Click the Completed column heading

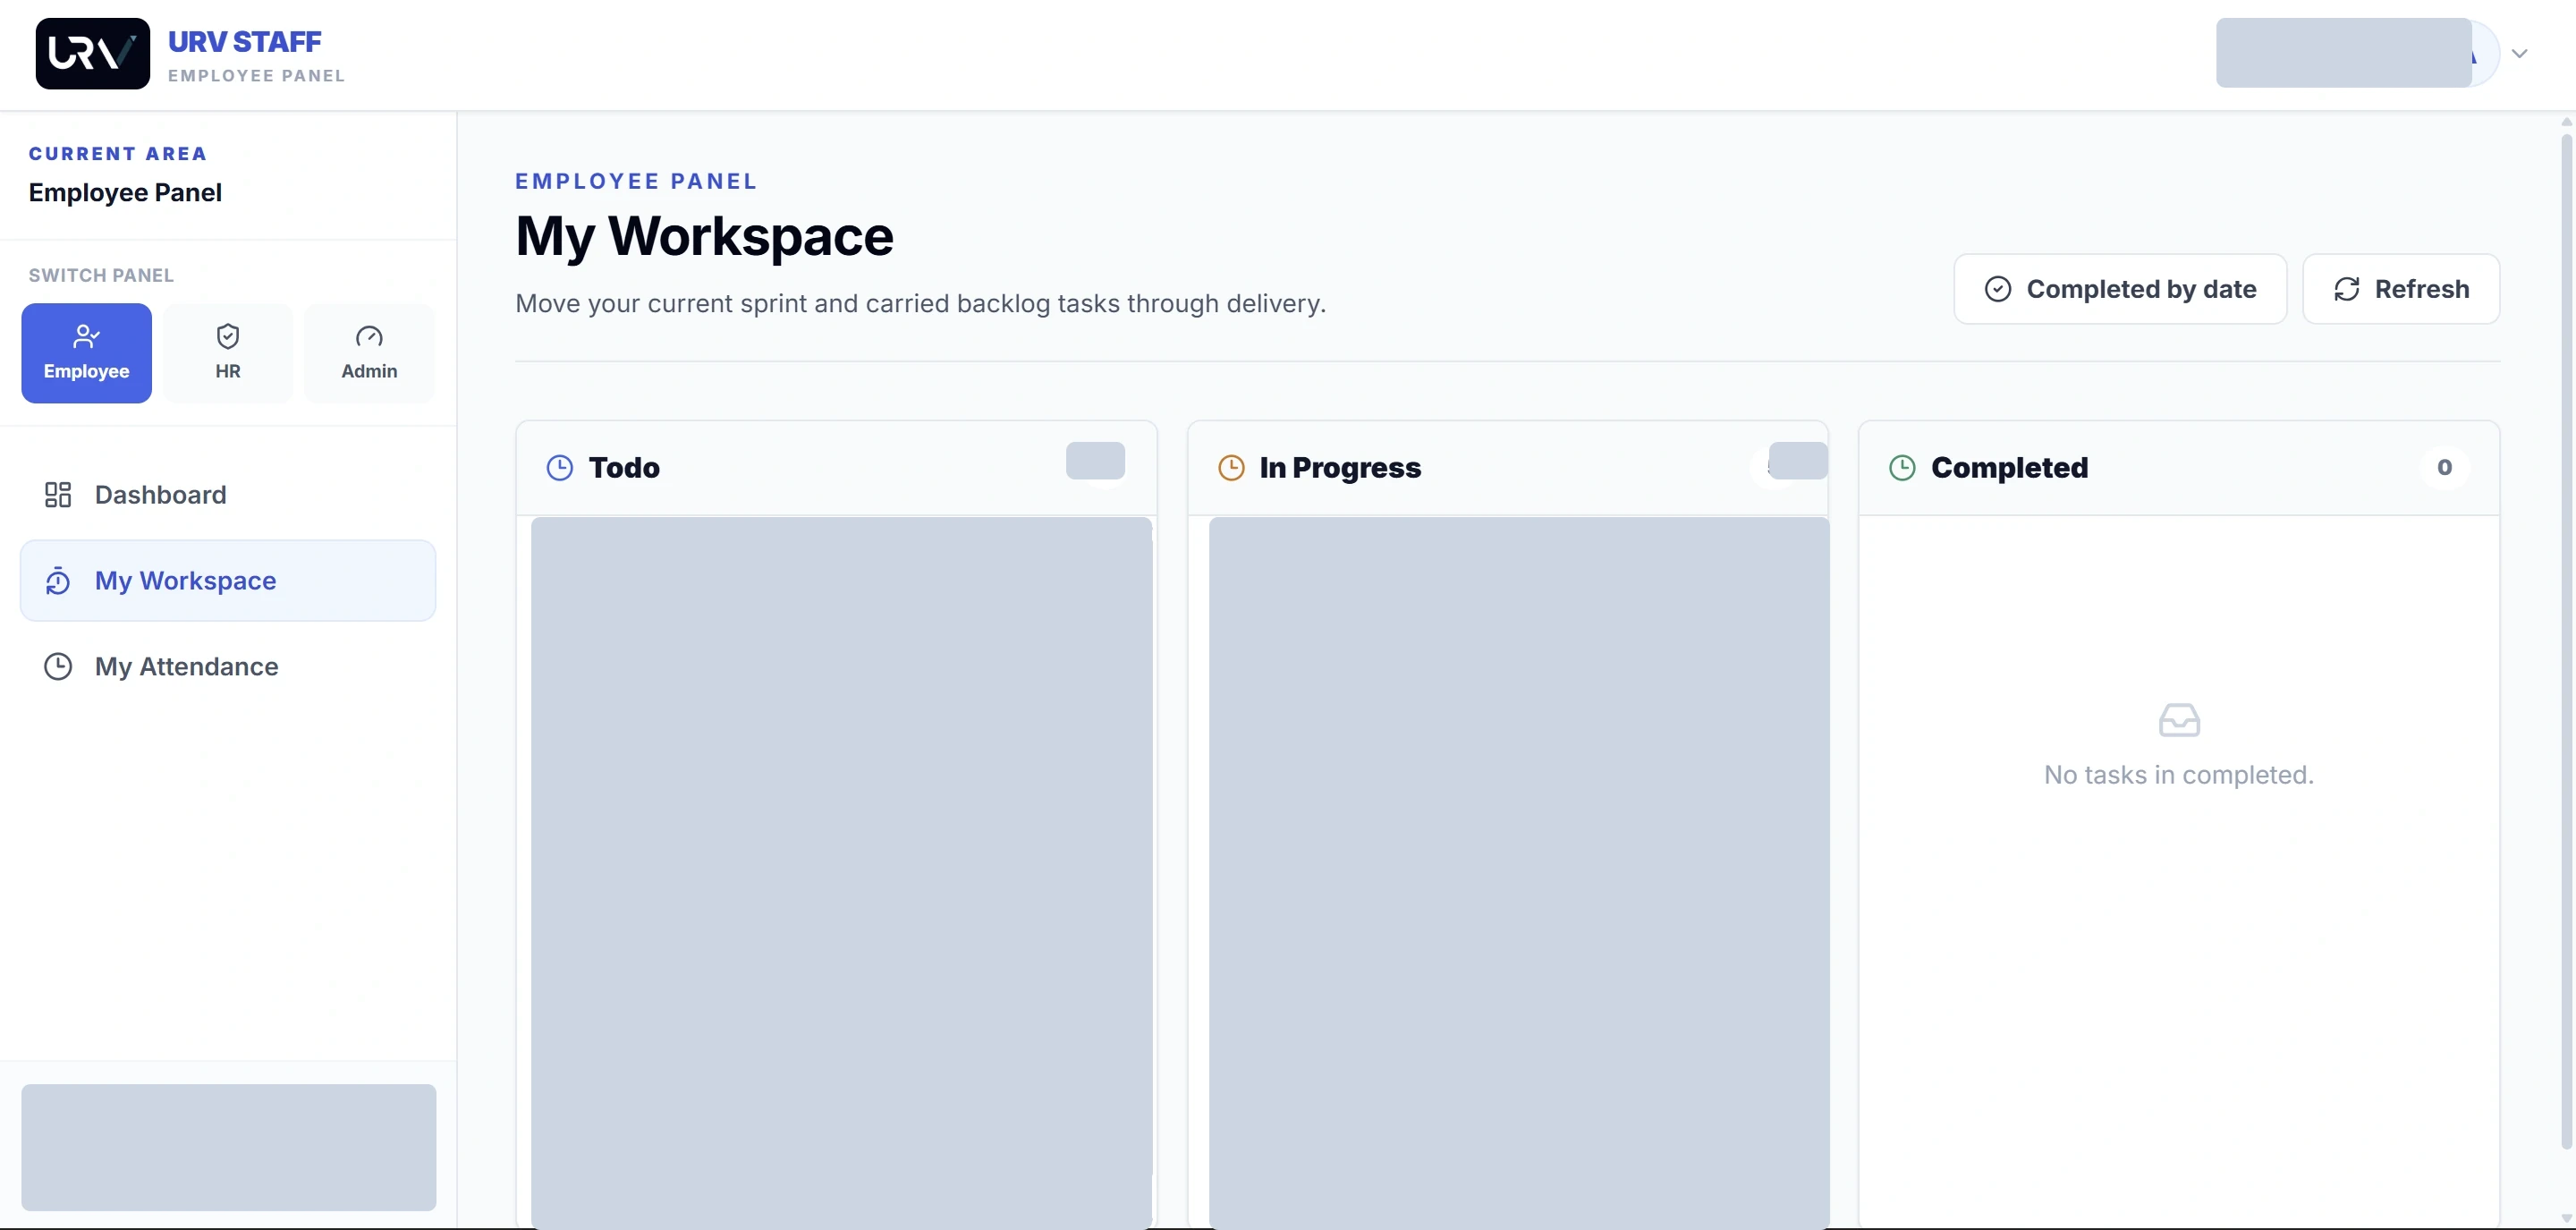point(2009,468)
